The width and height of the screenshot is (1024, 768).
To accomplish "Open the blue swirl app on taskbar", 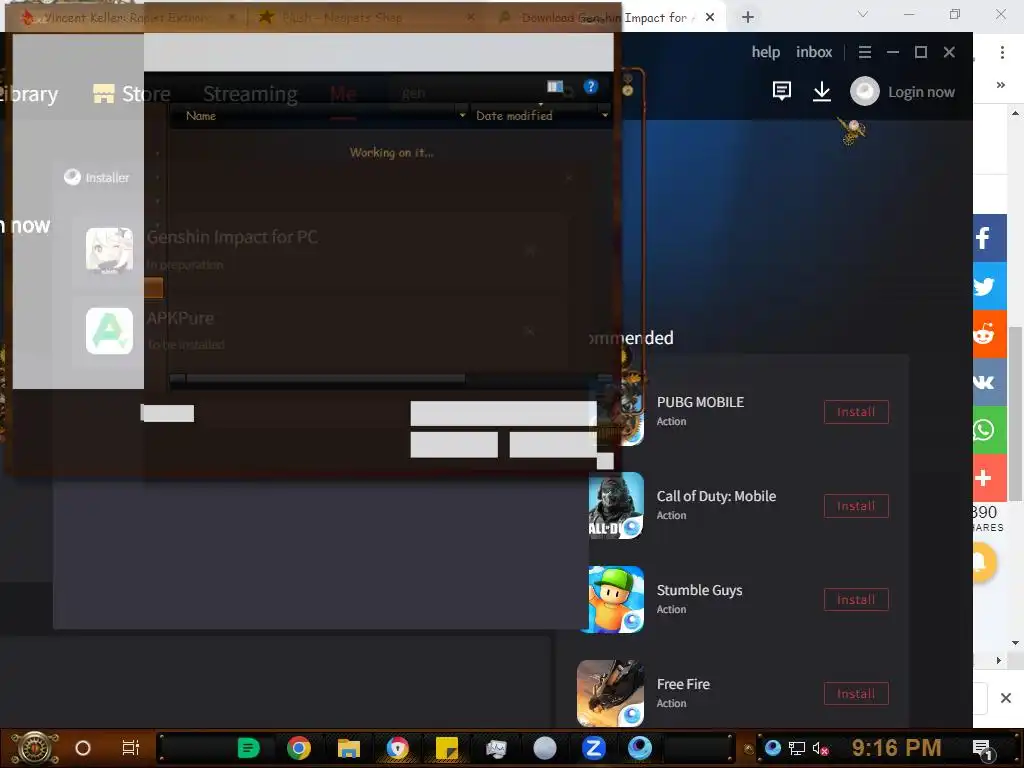I will [x=640, y=748].
